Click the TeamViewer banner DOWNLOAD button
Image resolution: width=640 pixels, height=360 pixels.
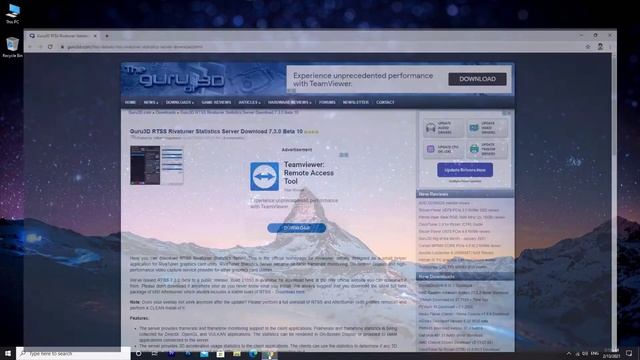point(477,79)
